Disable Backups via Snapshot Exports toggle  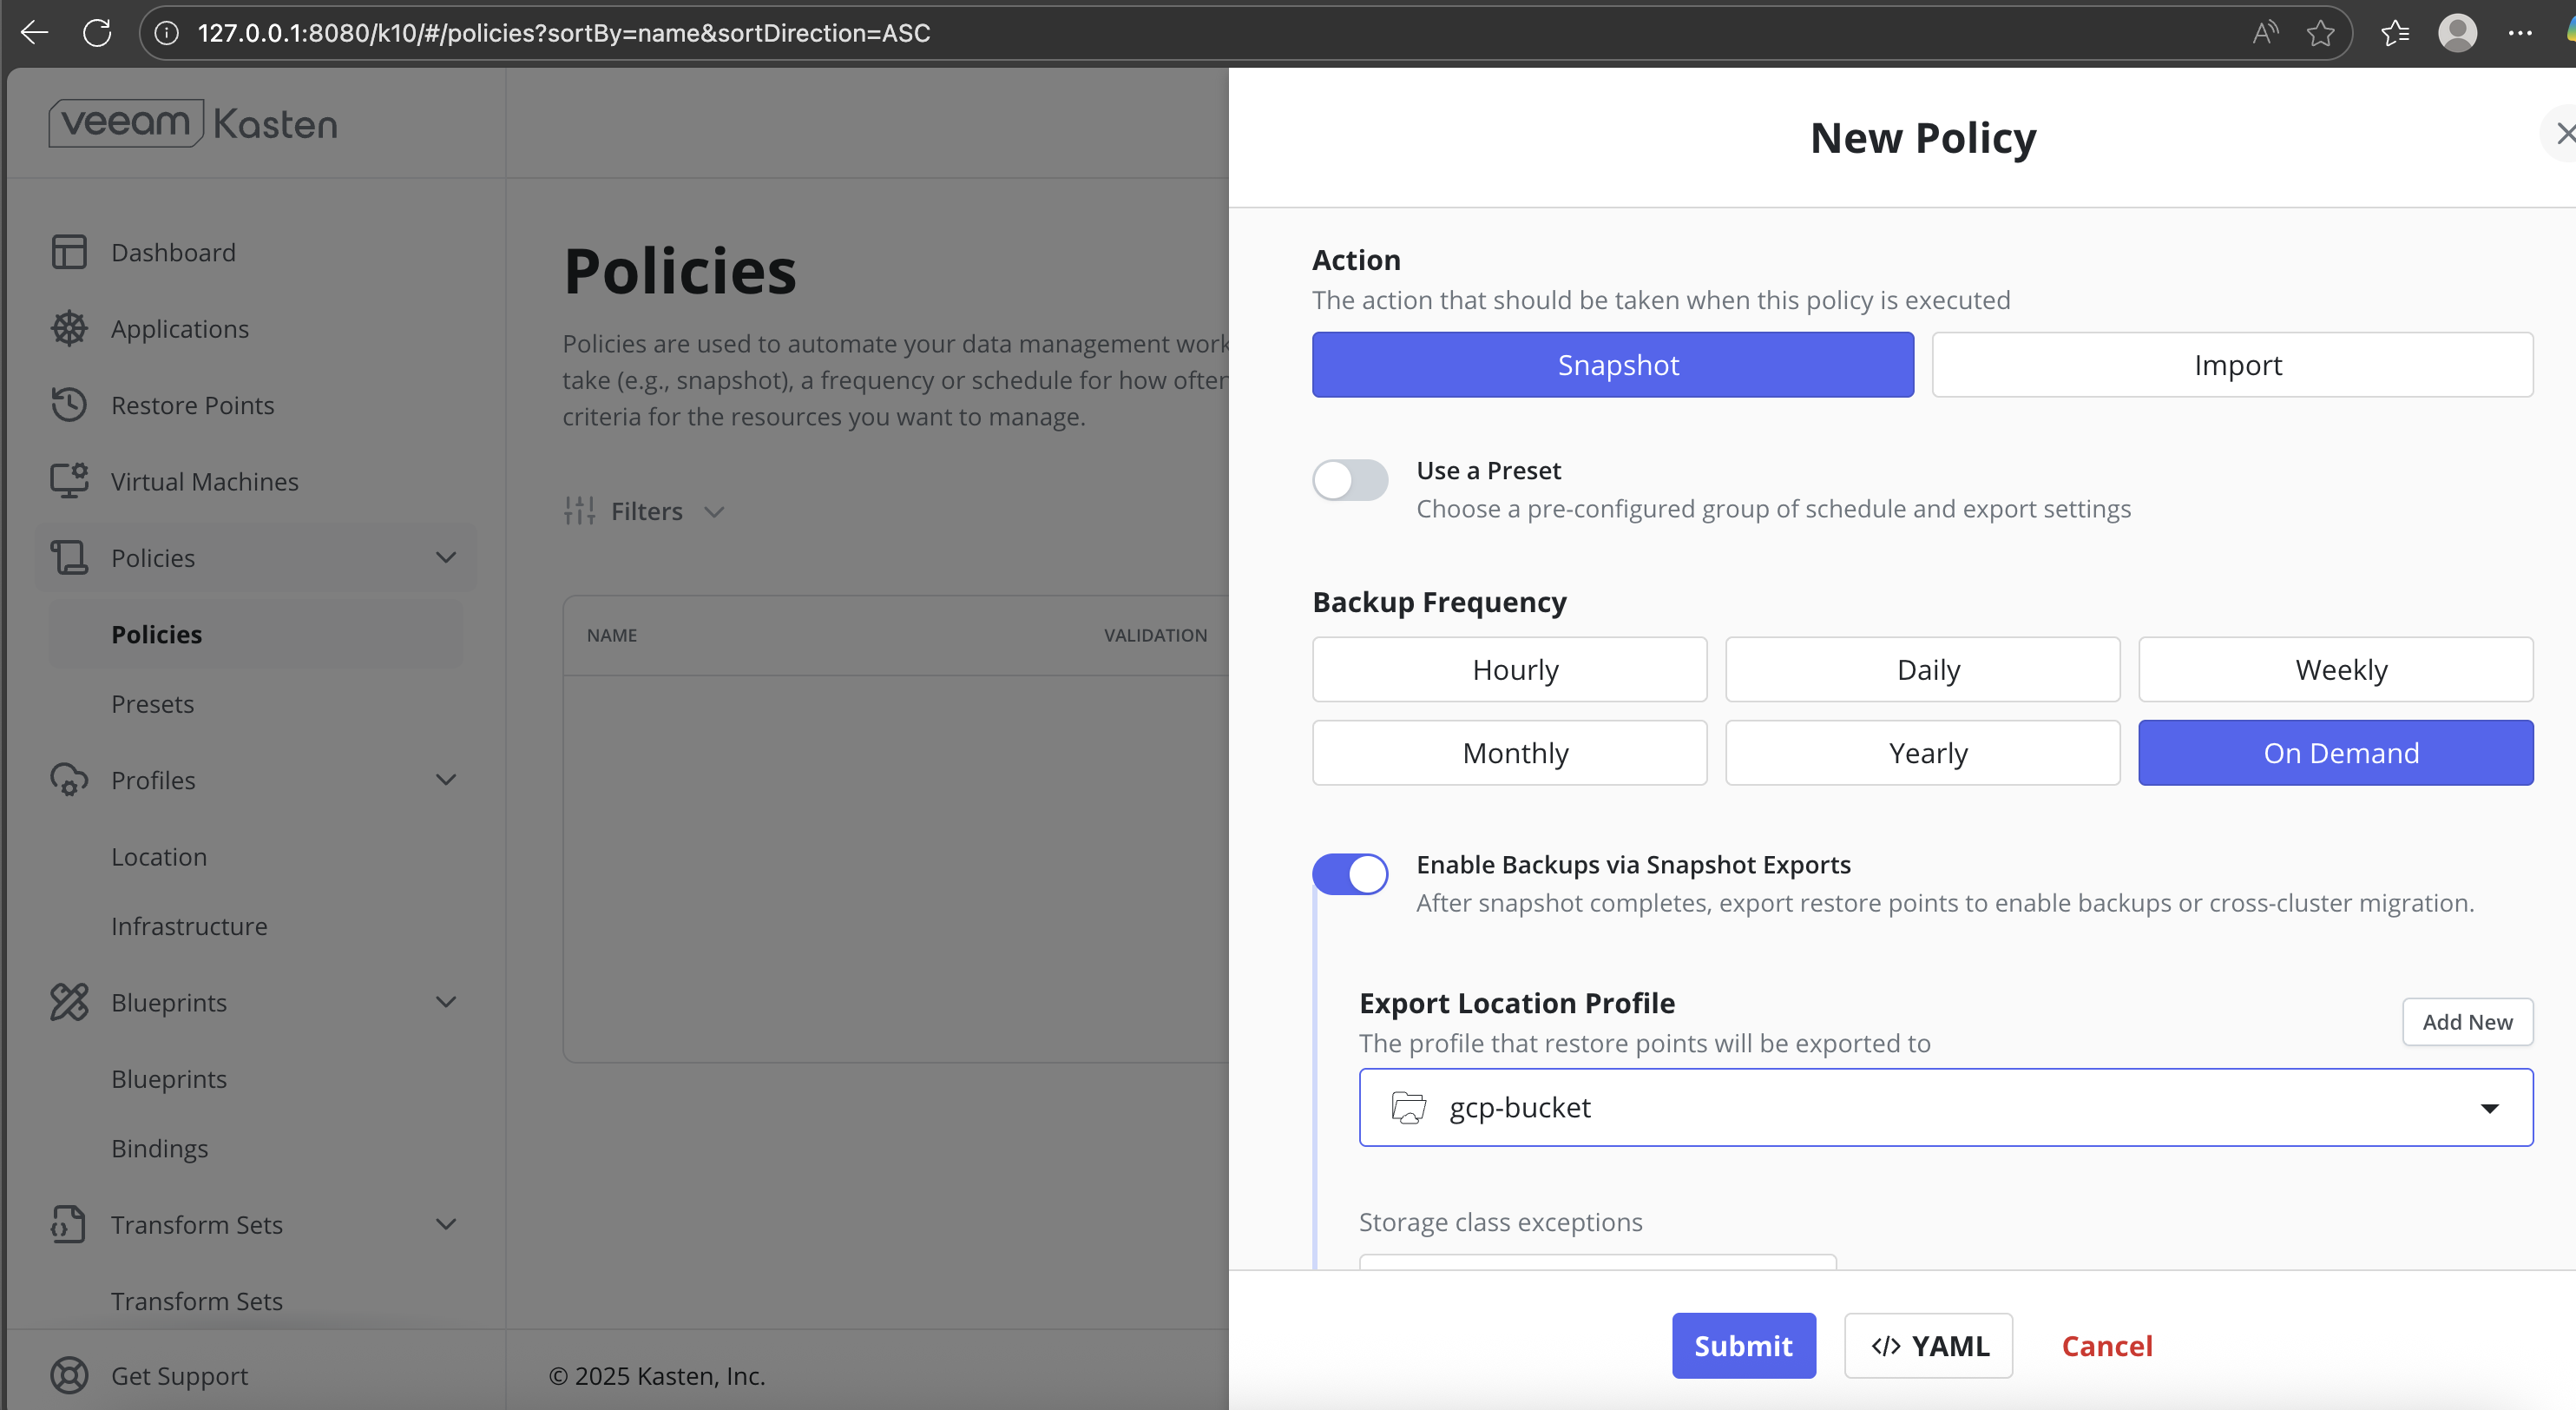click(x=1350, y=874)
